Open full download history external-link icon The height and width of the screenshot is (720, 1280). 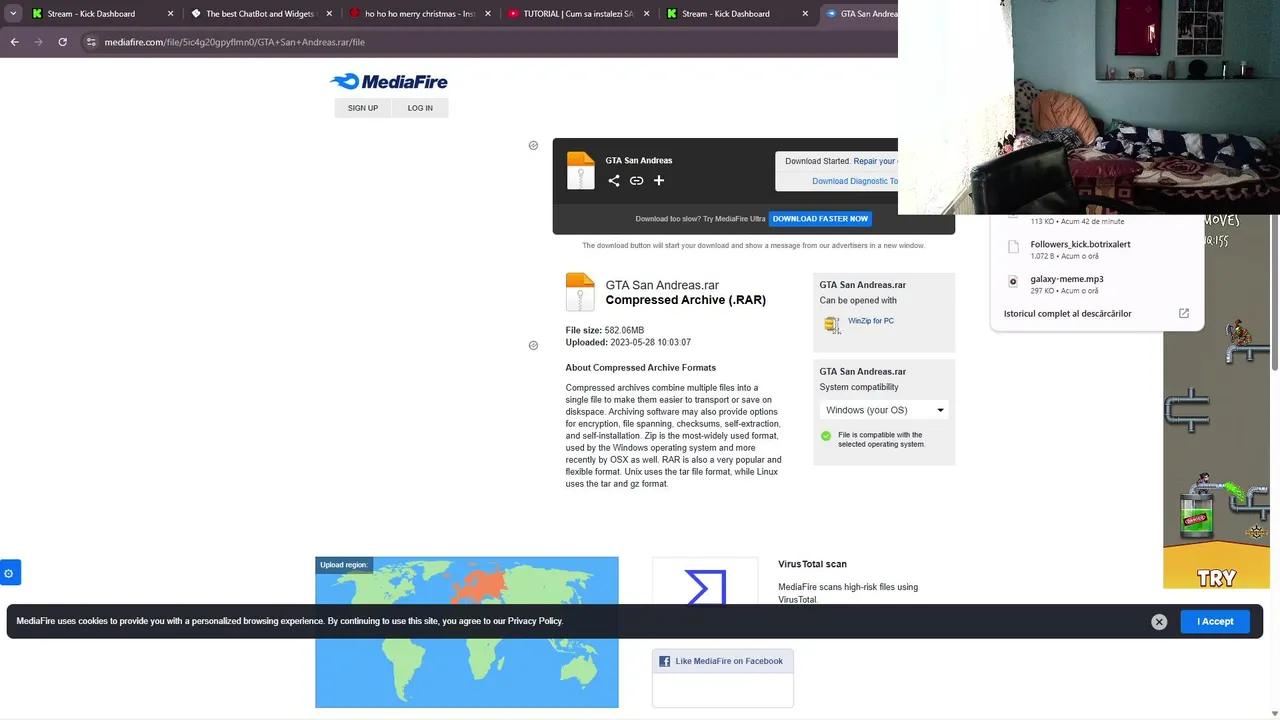point(1184,313)
